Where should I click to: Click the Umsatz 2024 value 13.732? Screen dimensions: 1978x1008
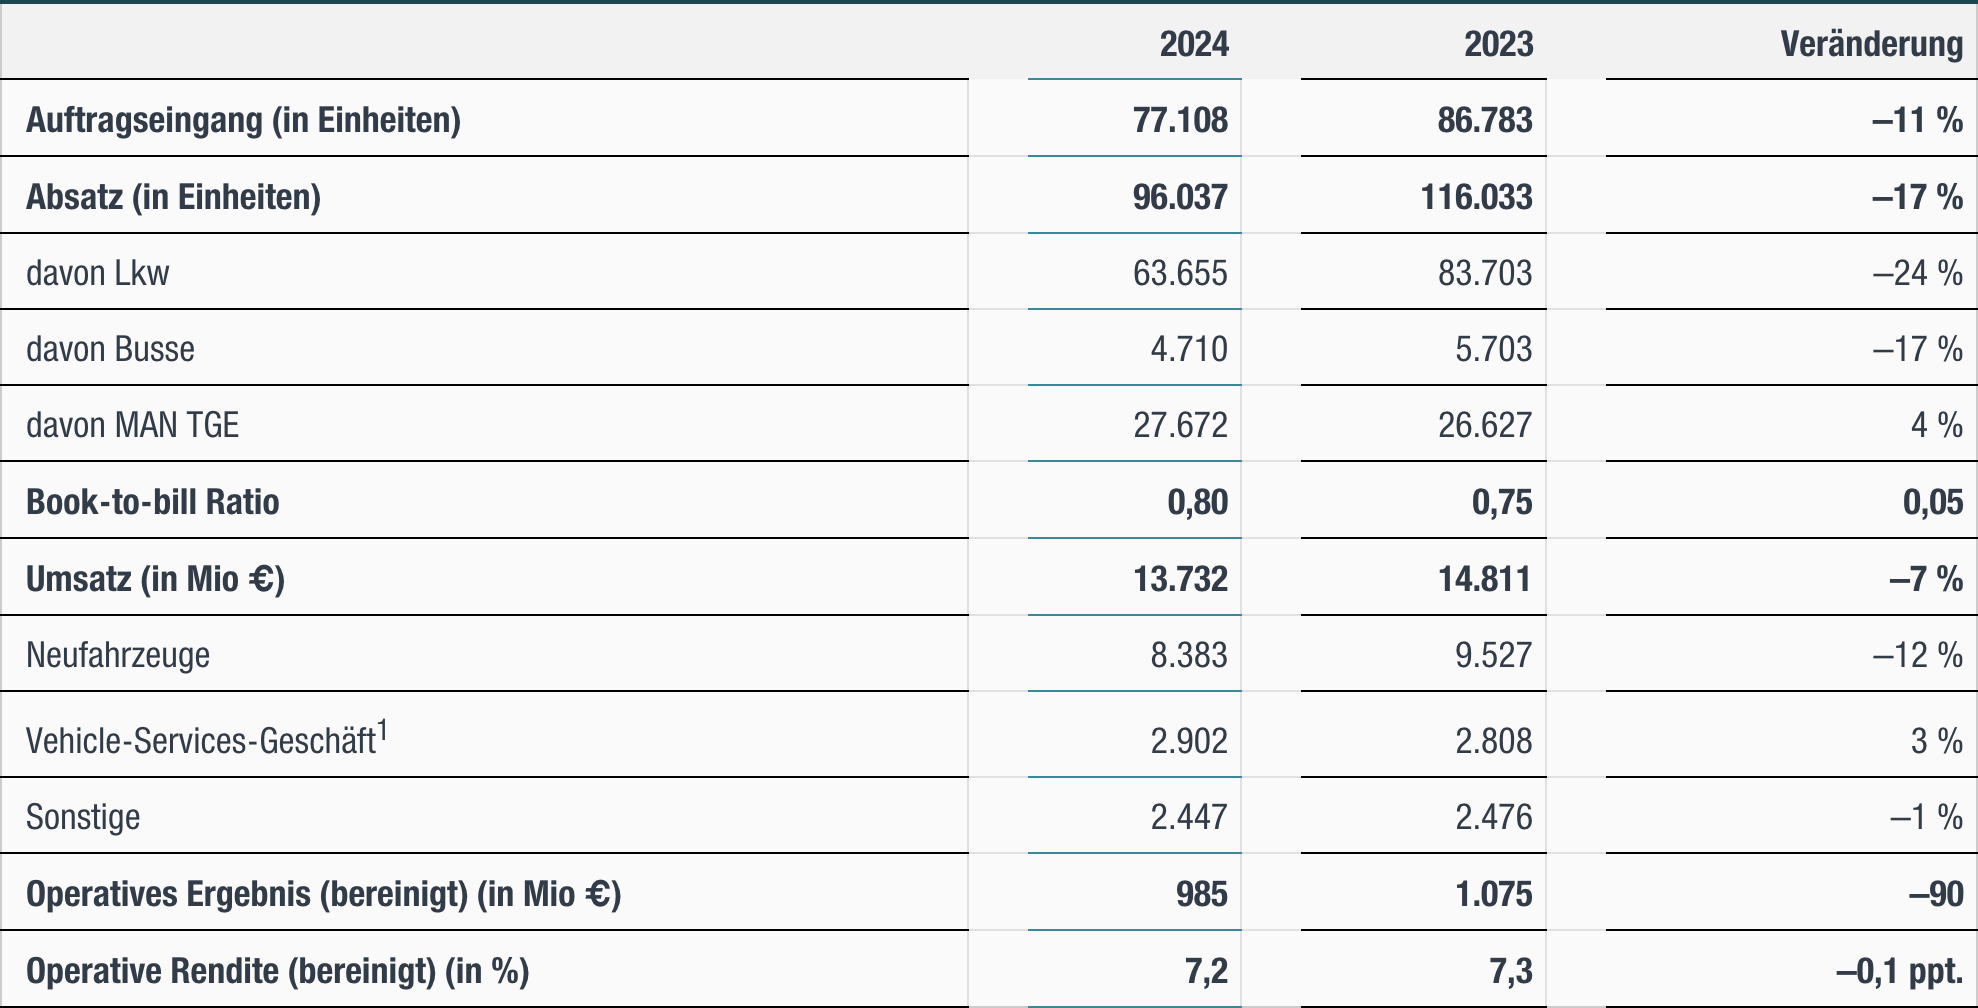click(1180, 579)
